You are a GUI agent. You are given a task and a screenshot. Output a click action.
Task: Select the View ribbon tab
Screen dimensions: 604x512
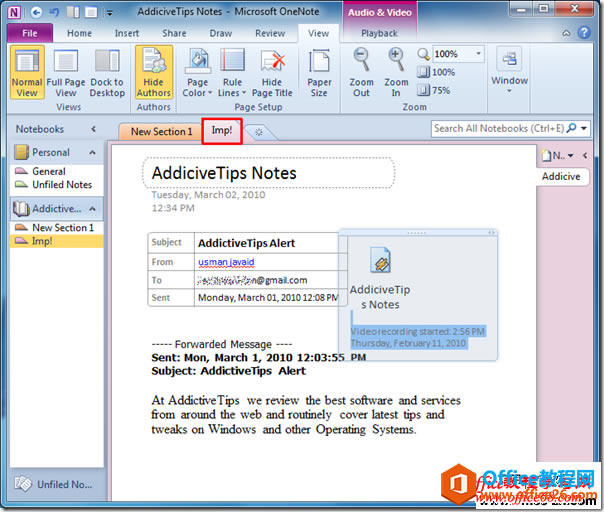point(319,33)
